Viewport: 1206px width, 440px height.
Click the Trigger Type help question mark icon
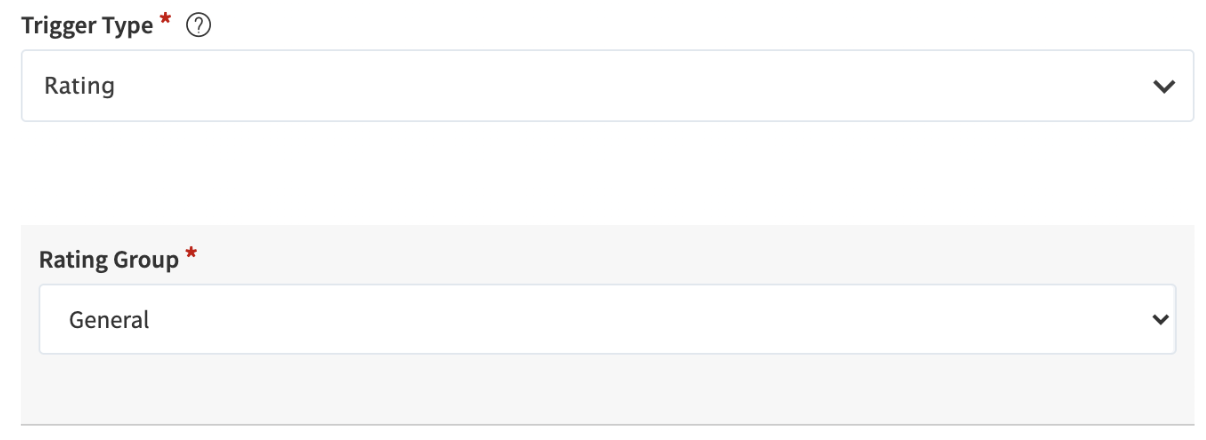198,28
